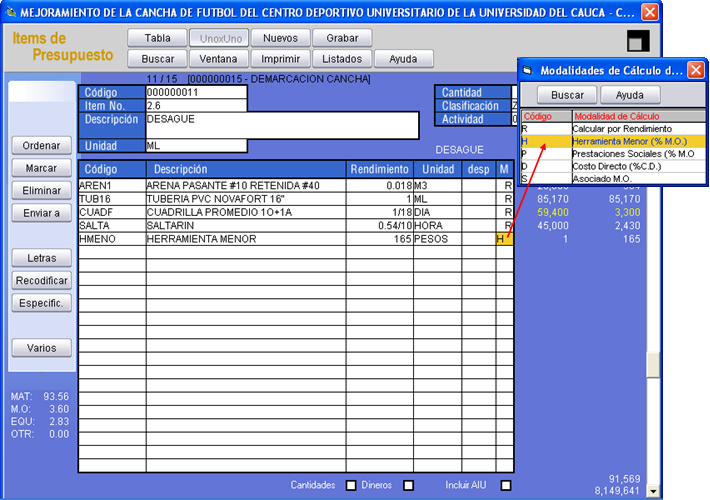Click the highlighted H modality cell
This screenshot has width=710, height=500.
(x=504, y=239)
